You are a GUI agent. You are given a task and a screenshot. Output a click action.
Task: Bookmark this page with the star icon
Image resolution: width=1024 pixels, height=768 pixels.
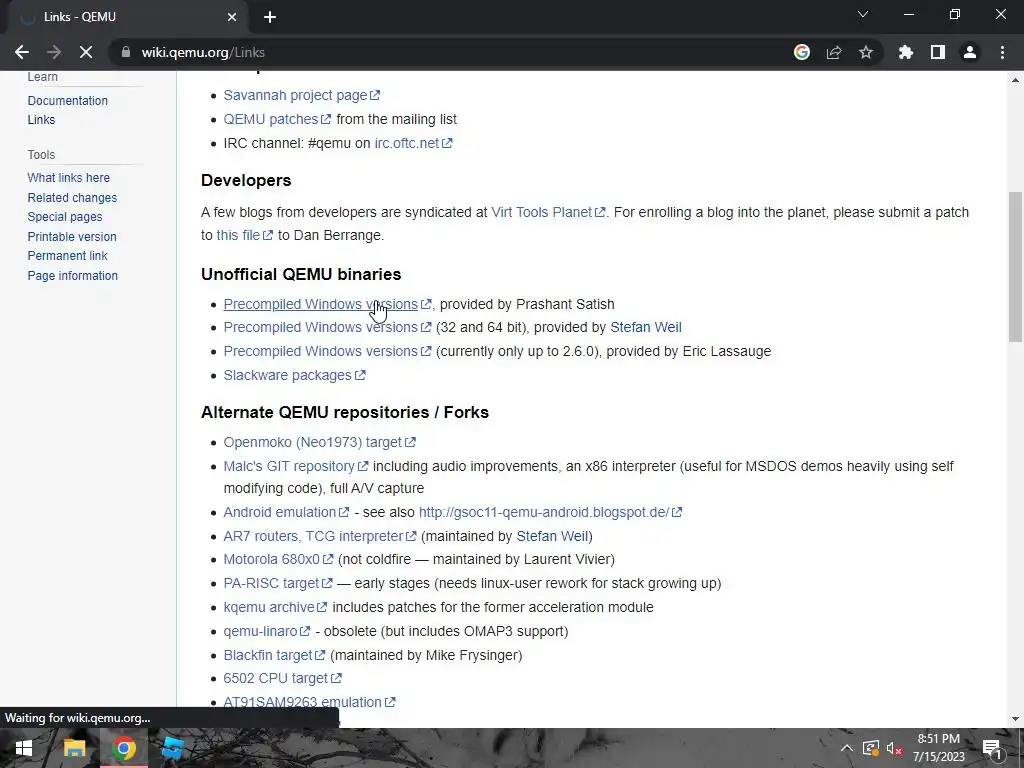[866, 52]
